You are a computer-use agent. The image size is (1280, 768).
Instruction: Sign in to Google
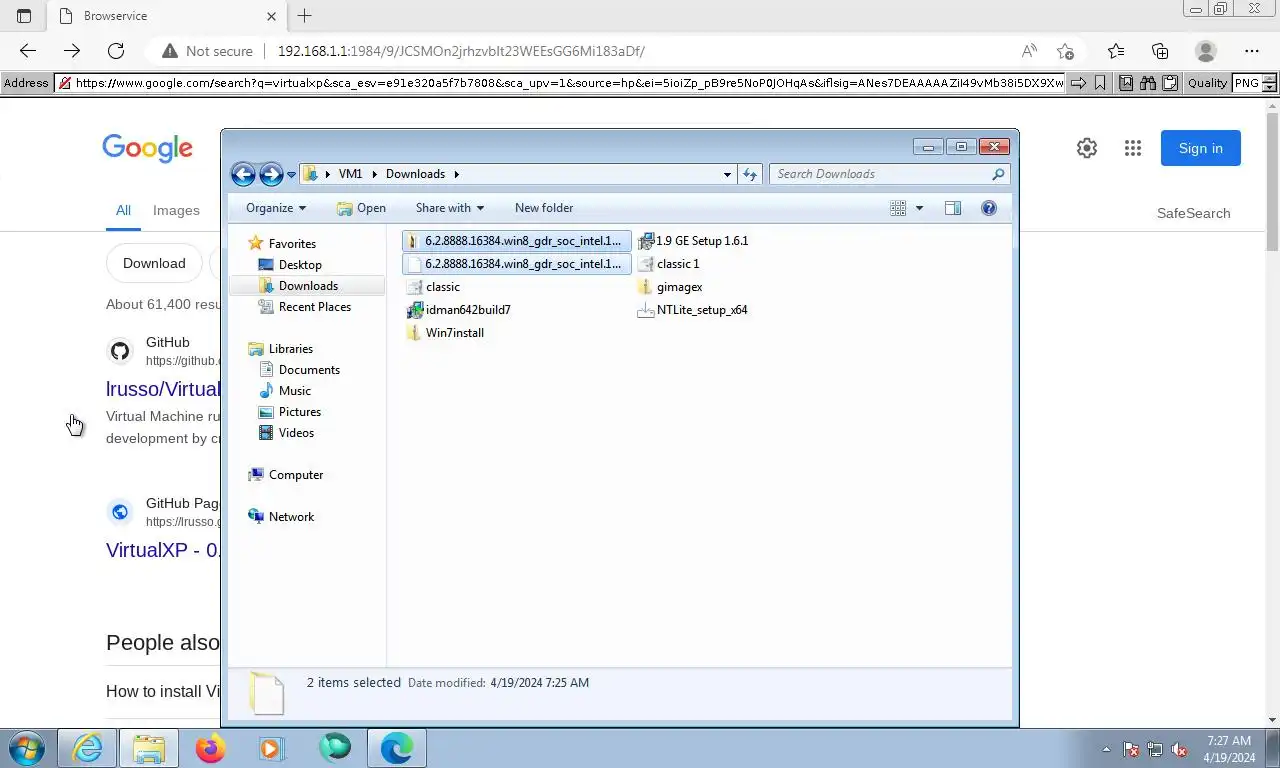click(x=1200, y=148)
